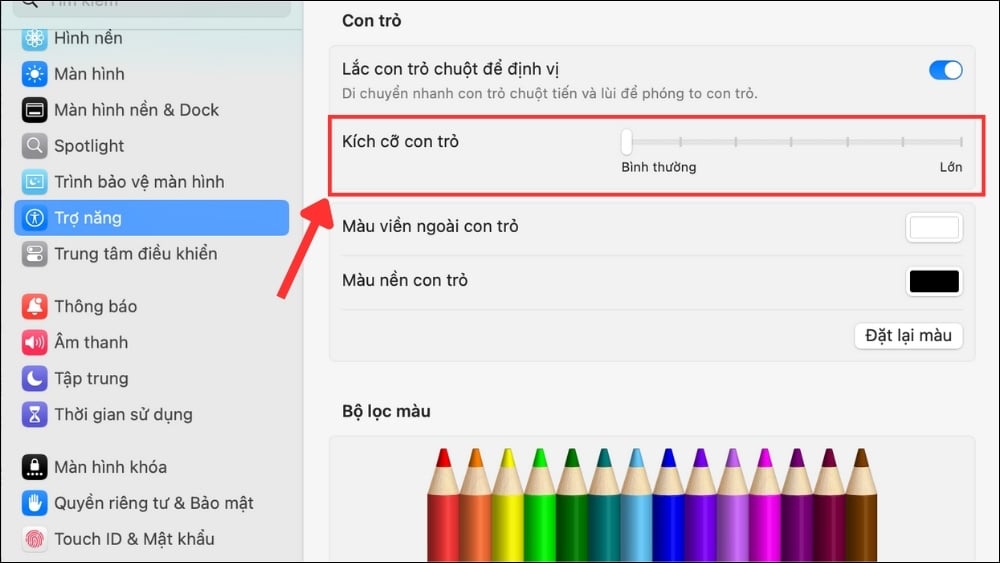The height and width of the screenshot is (563, 1000).
Task: Click the Trung tâm điều khiển icon
Action: tap(35, 254)
